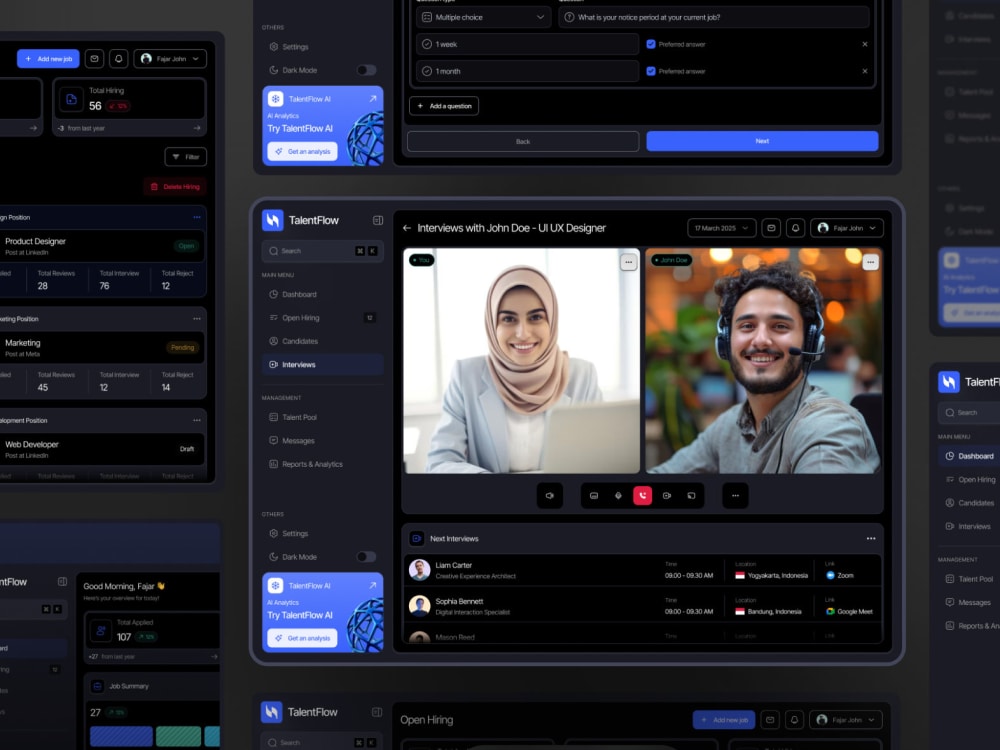Open TalentFlow AI arrow in the Interviews window sidebar

tap(372, 585)
